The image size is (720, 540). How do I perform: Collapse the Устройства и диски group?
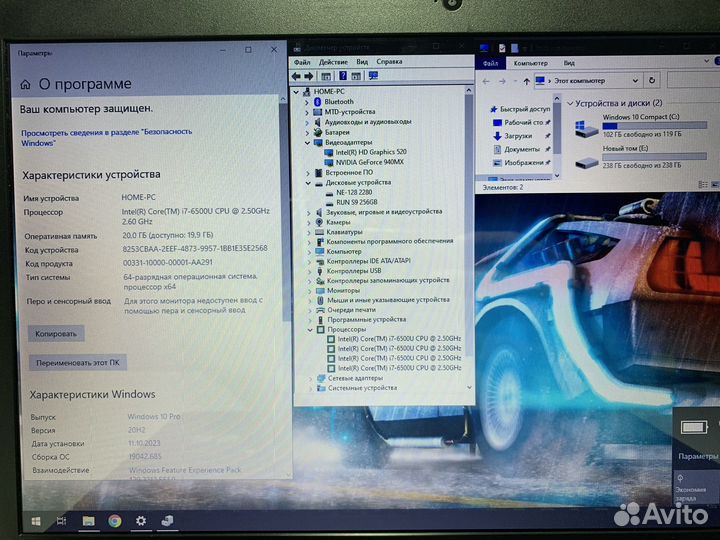570,103
